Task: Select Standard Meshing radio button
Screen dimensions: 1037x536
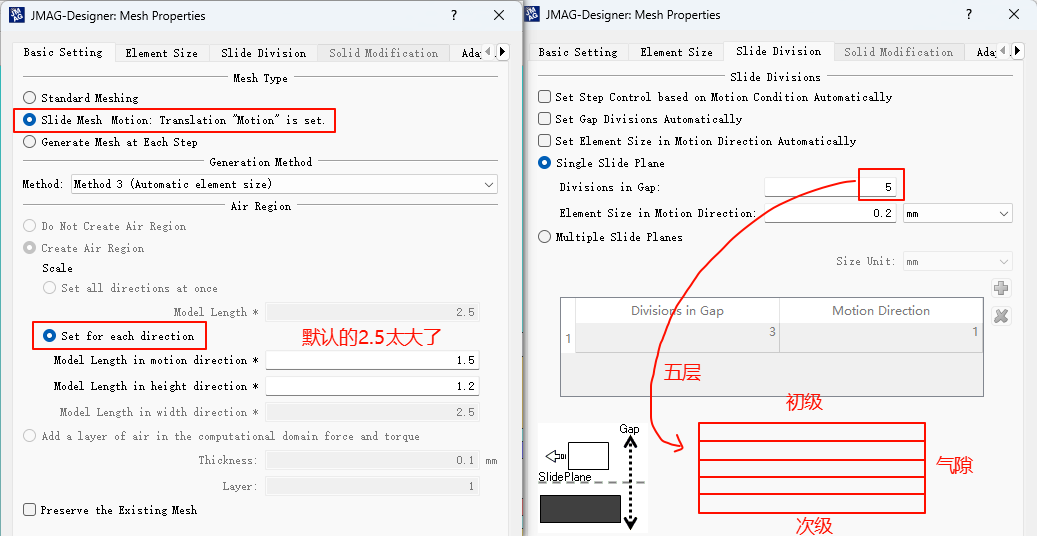Action: [30, 98]
